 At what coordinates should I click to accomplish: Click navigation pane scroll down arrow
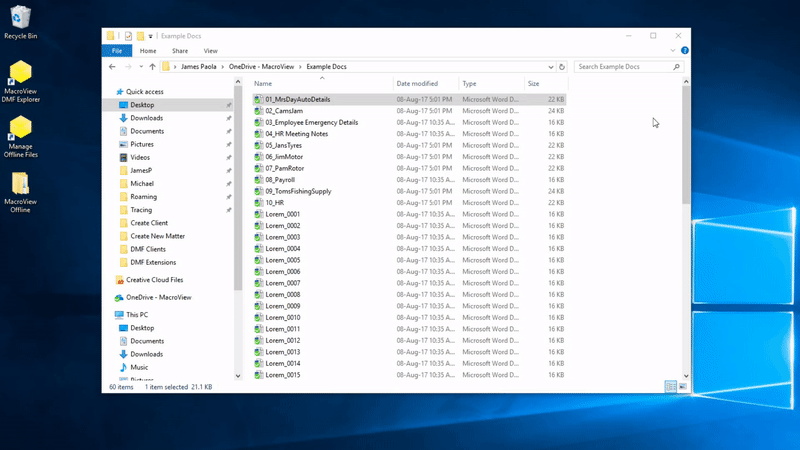[238, 376]
